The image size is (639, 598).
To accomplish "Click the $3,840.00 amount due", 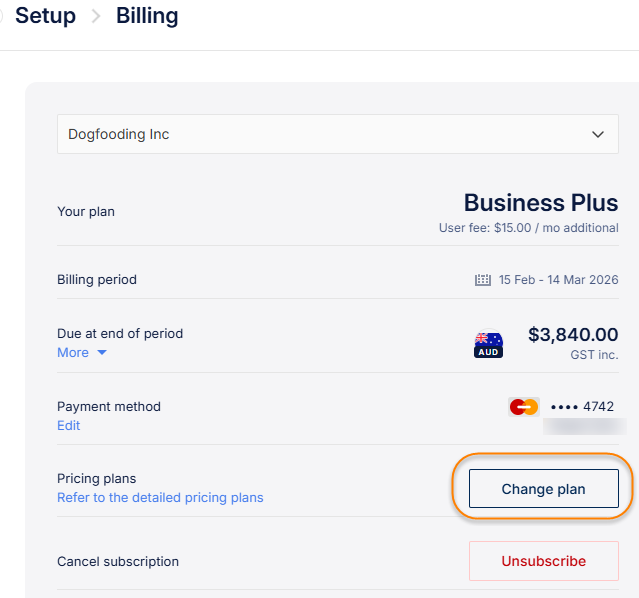I will coord(573,335).
